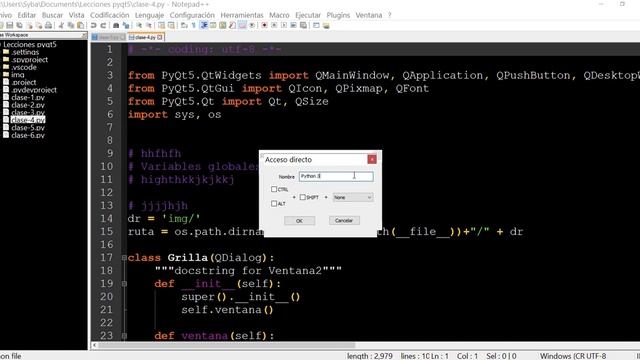640x360 pixels.
Task: Open the Ejecutar menu
Action: pyautogui.click(x=308, y=15)
